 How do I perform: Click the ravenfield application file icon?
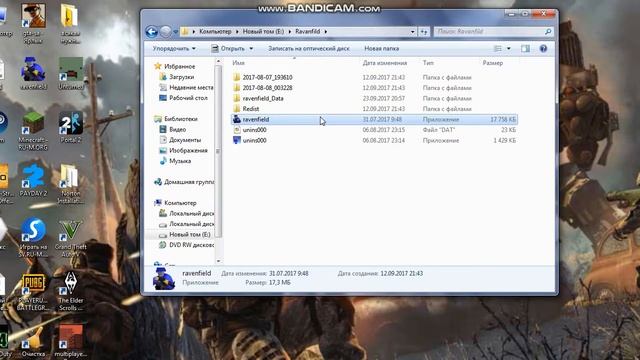pos(237,119)
